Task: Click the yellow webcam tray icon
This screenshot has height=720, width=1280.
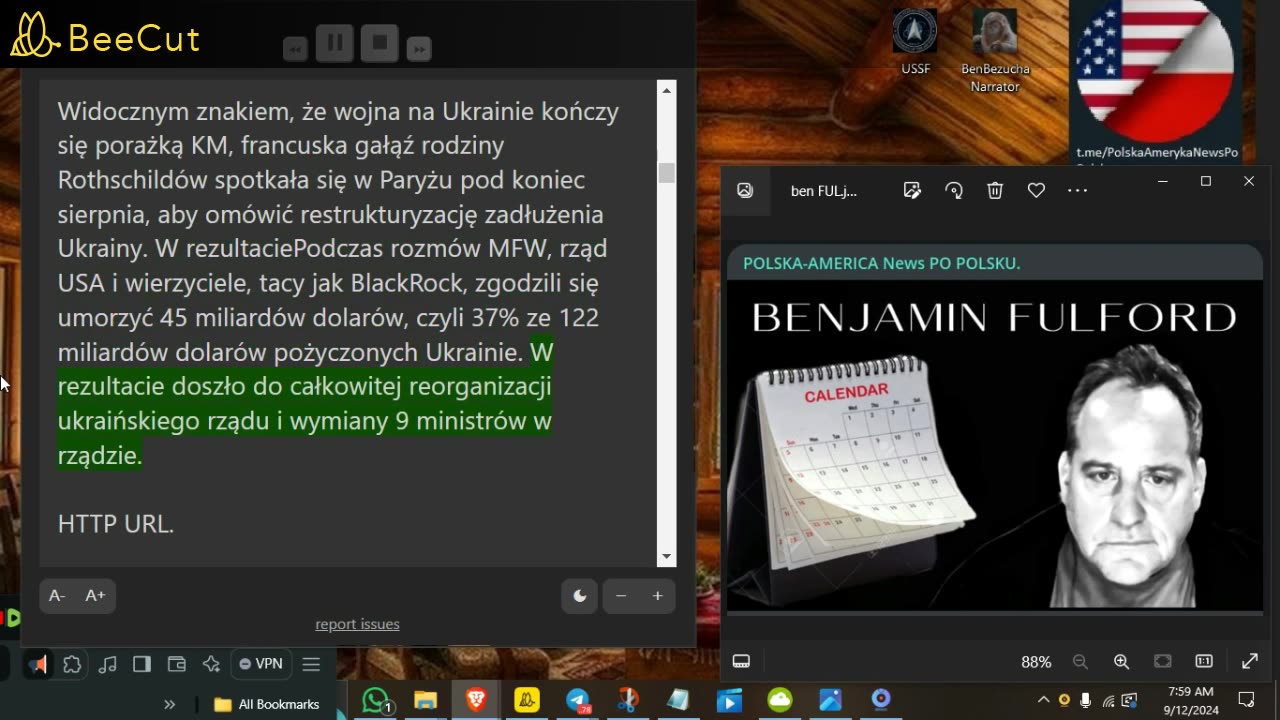Action: click(1064, 700)
